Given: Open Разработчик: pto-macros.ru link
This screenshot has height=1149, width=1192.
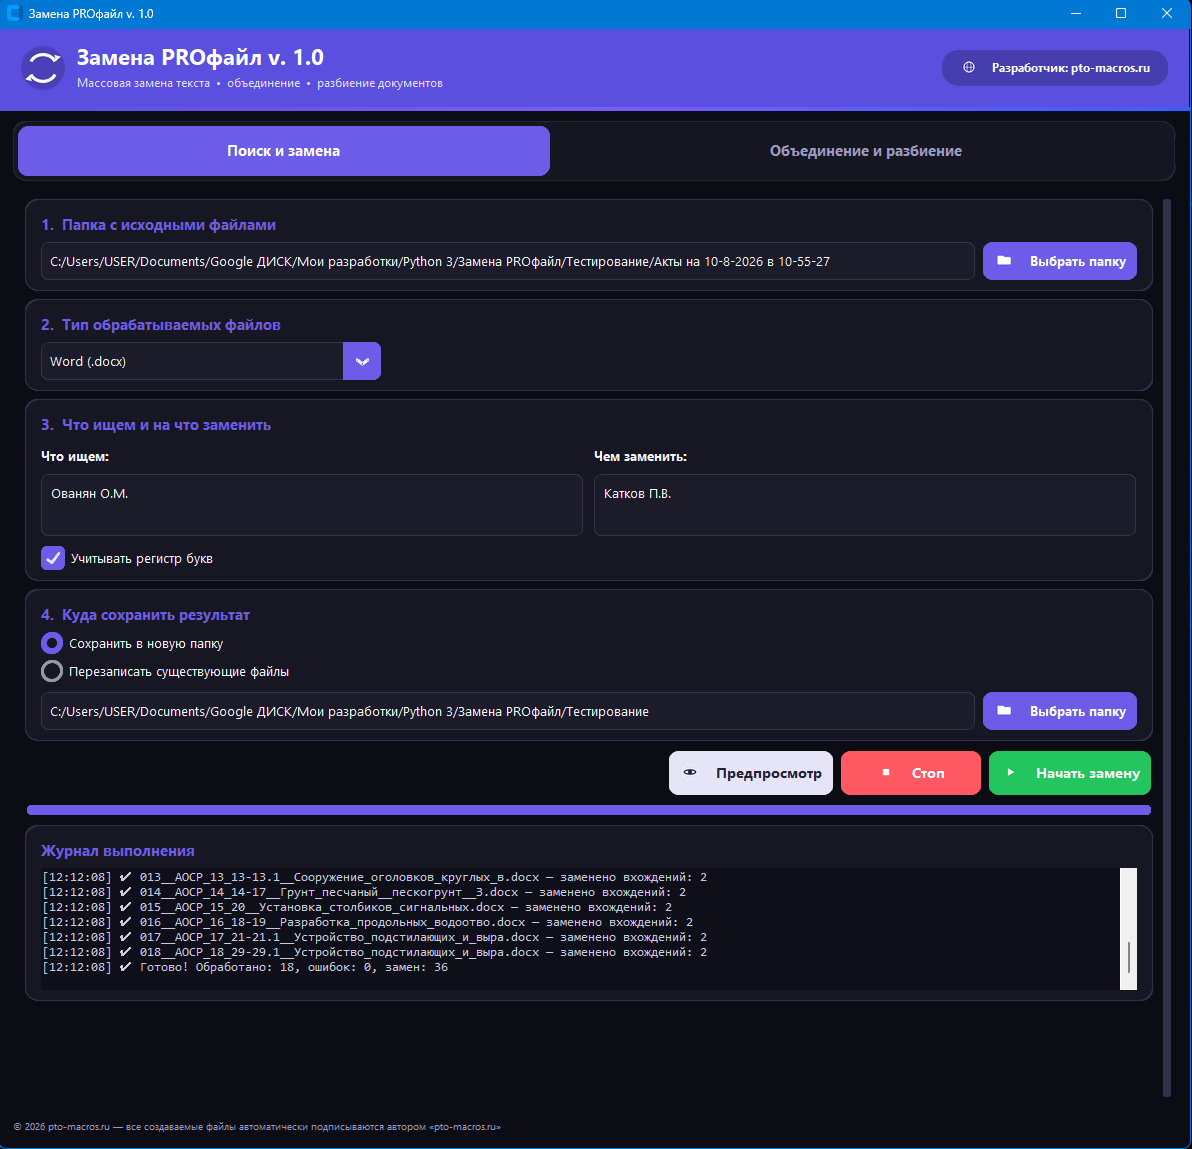Looking at the screenshot, I should point(1054,68).
